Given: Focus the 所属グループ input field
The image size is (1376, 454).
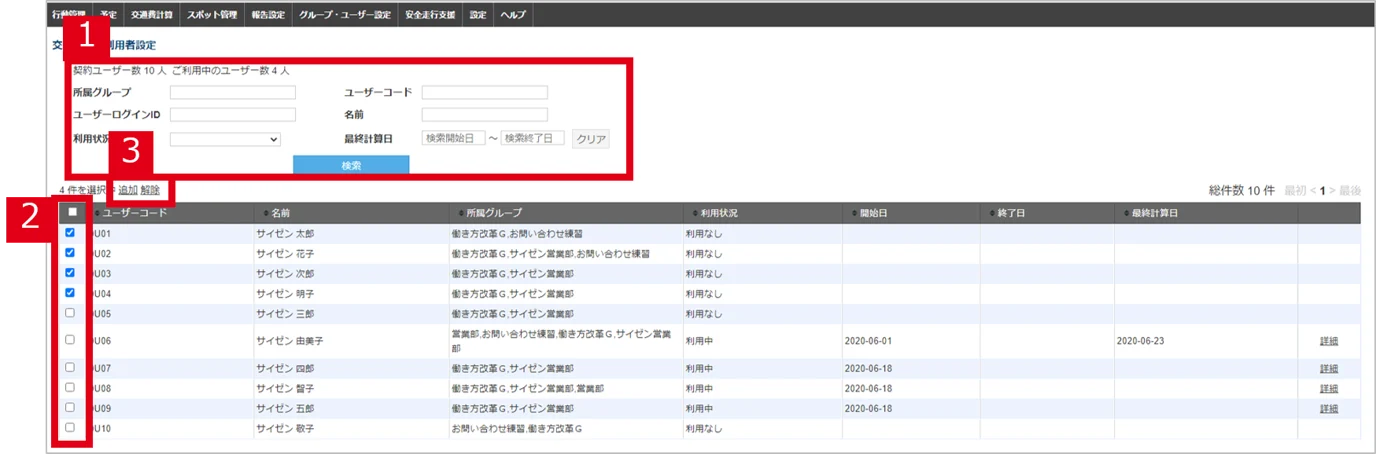Looking at the screenshot, I should tap(233, 92).
